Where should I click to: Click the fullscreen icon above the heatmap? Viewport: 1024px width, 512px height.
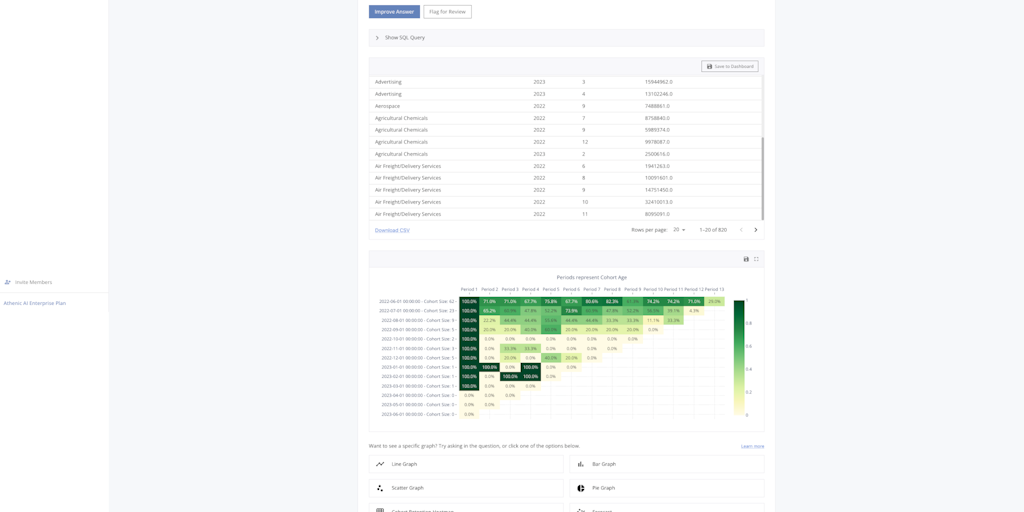click(756, 259)
